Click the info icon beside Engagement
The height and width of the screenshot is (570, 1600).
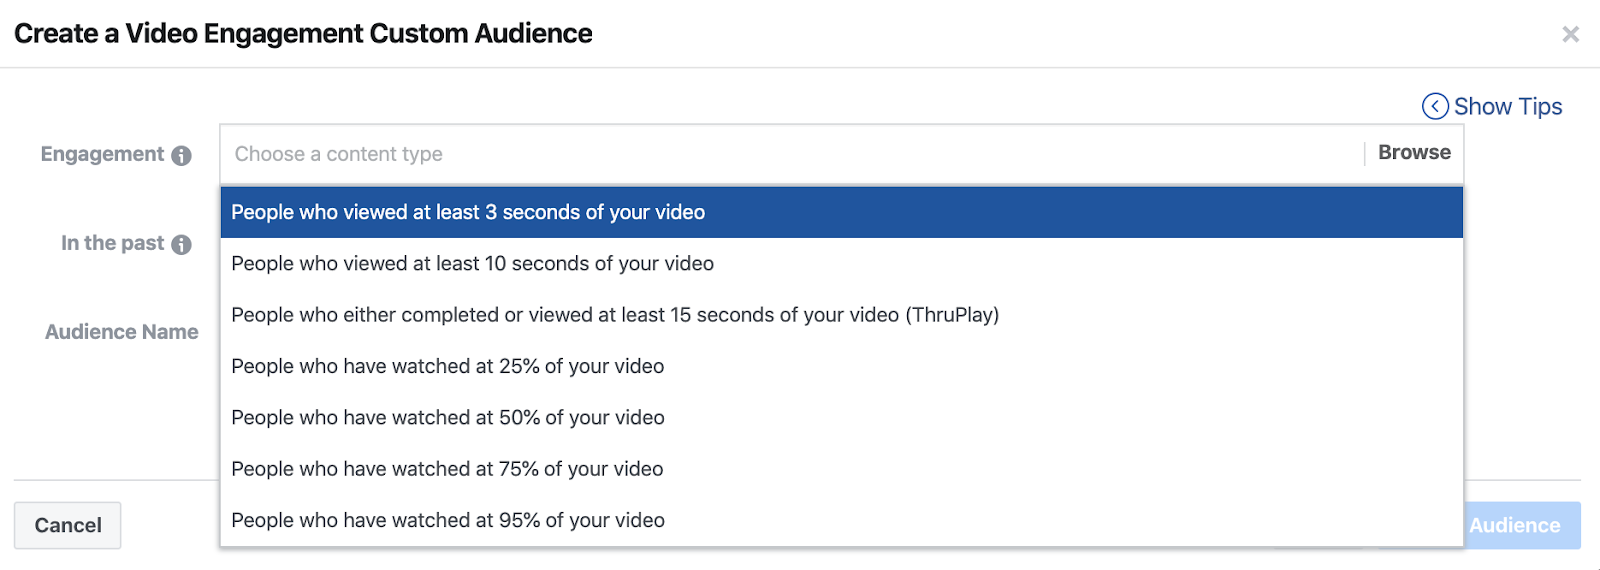[x=181, y=156]
